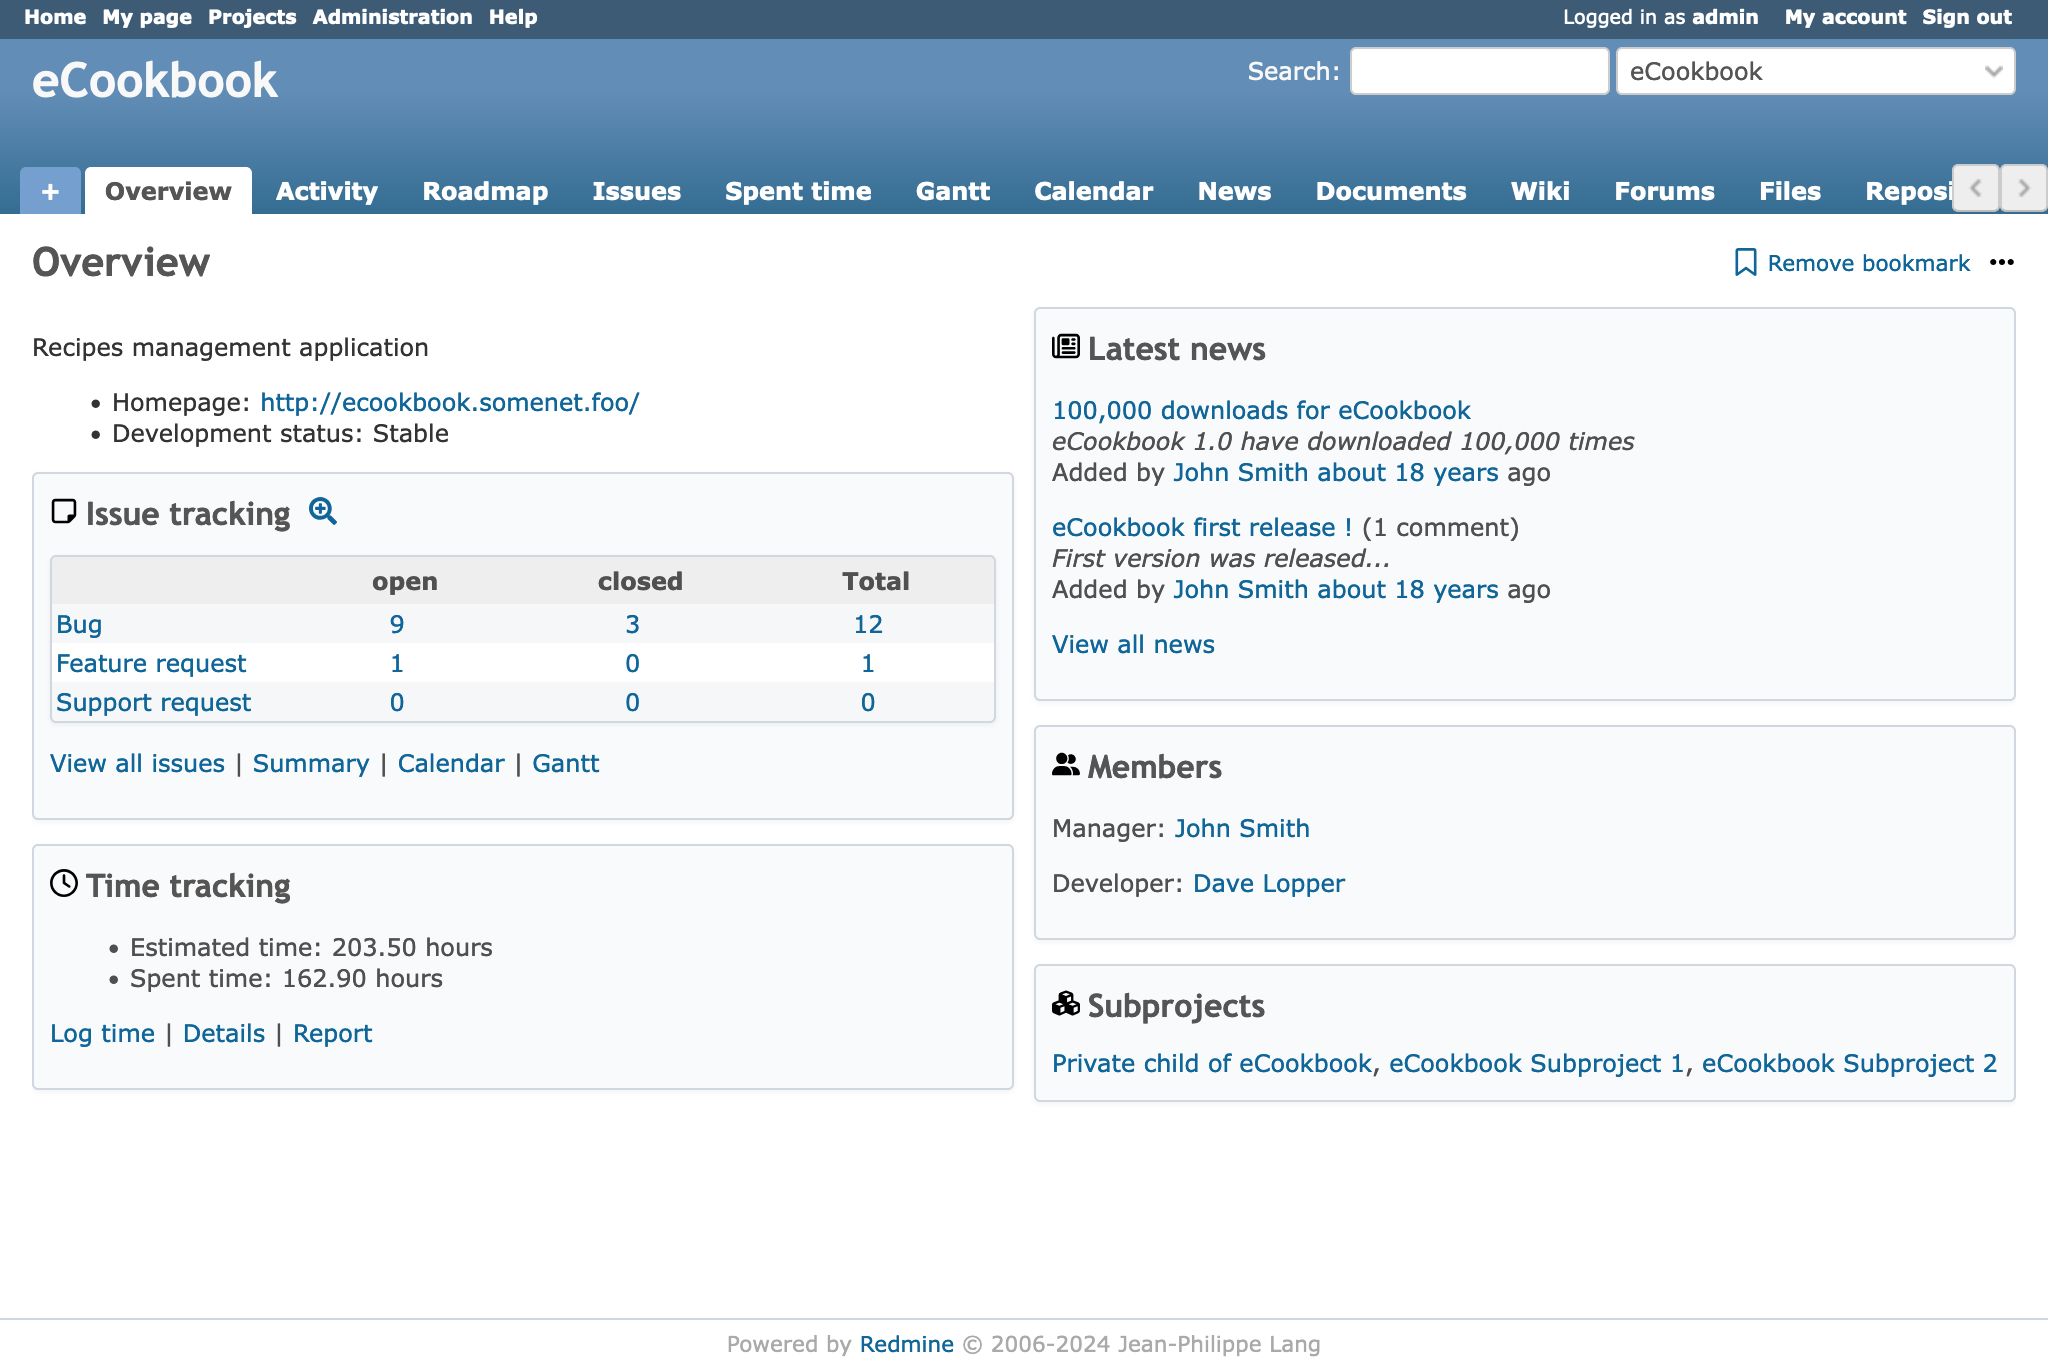2048x1366 pixels.
Task: Click the Sign out link
Action: 1966,17
